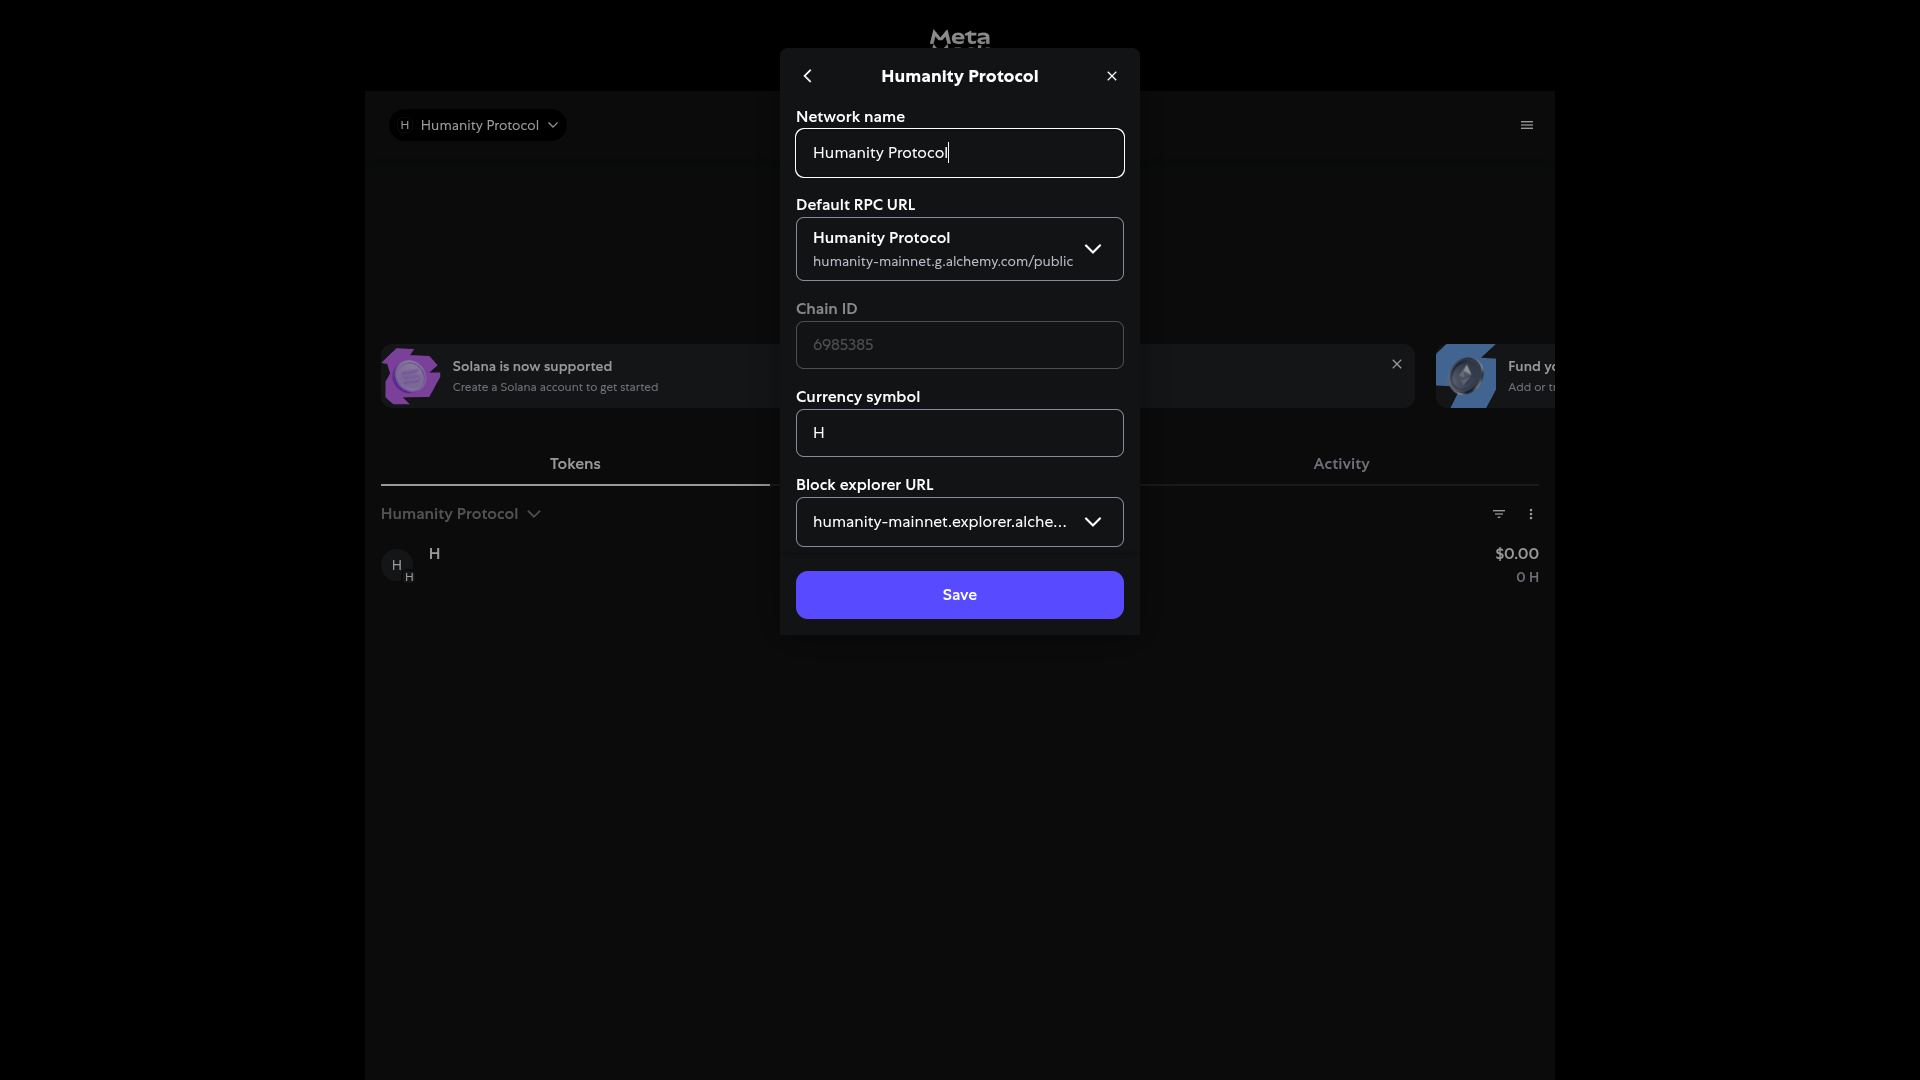Screen dimensions: 1920x1080
Task: Expand the Humanity Protocol token filter
Action: [x=460, y=513]
